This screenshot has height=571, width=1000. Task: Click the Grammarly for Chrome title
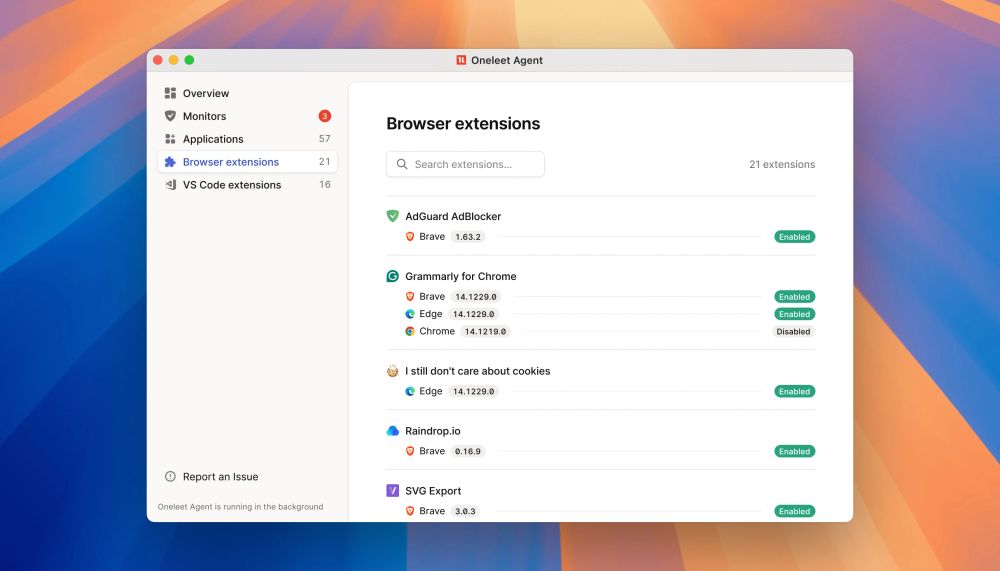461,276
